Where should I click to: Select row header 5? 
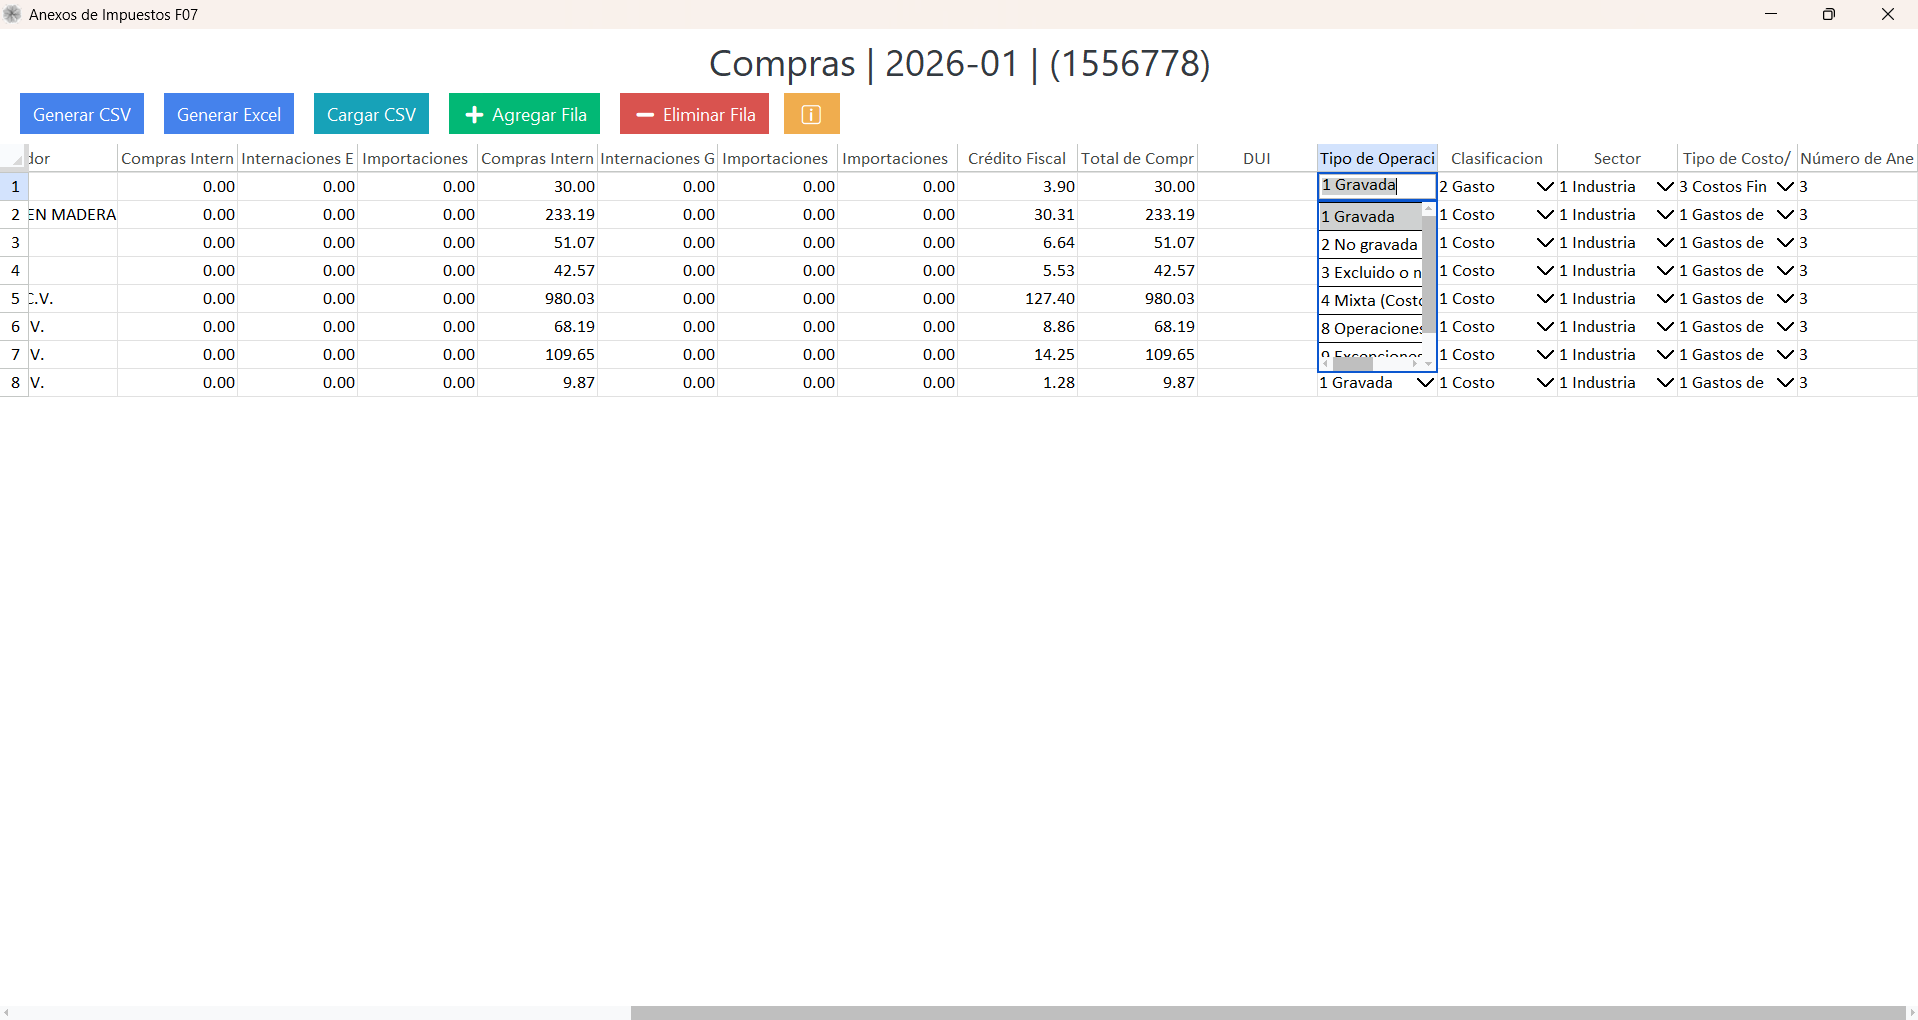point(14,299)
